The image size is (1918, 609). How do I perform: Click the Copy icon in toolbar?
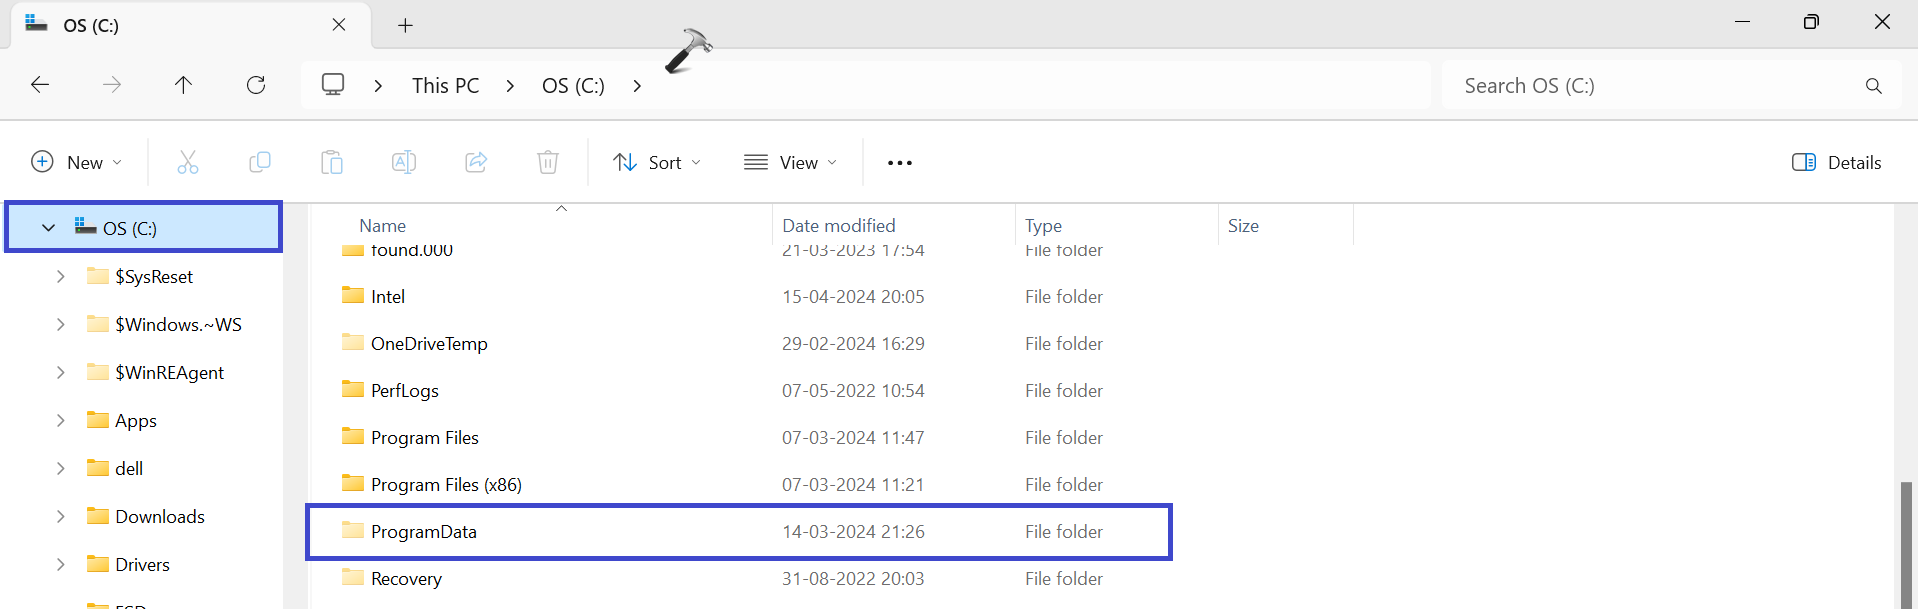pyautogui.click(x=260, y=162)
